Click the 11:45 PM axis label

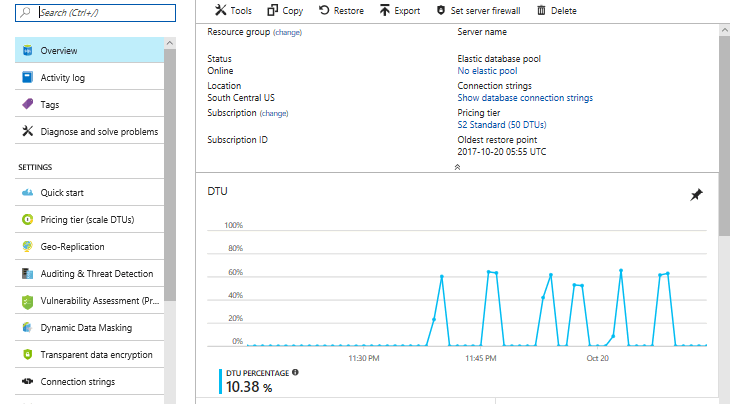coord(480,358)
